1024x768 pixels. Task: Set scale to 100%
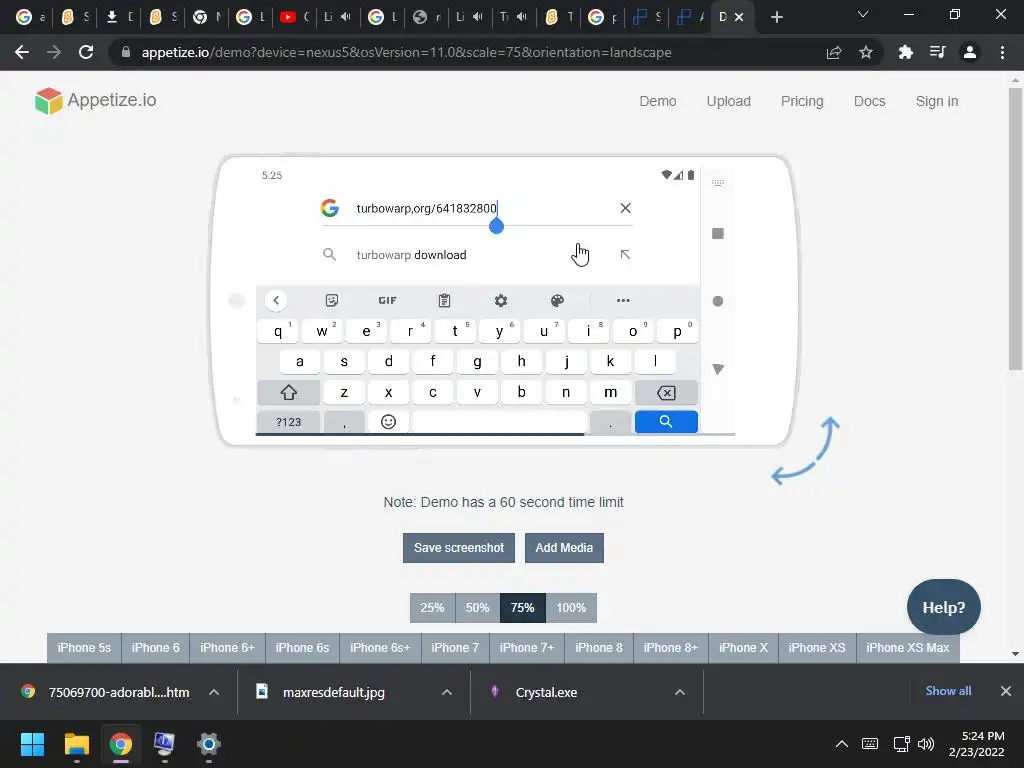[x=571, y=607]
